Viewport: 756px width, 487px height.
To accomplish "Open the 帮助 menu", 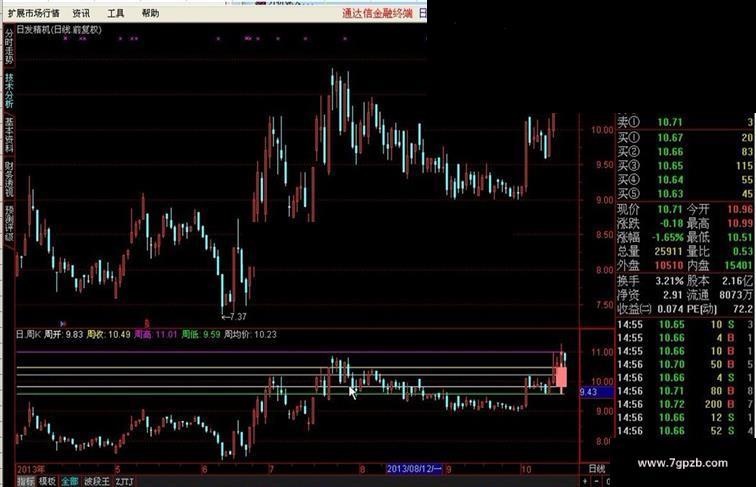I will (150, 13).
